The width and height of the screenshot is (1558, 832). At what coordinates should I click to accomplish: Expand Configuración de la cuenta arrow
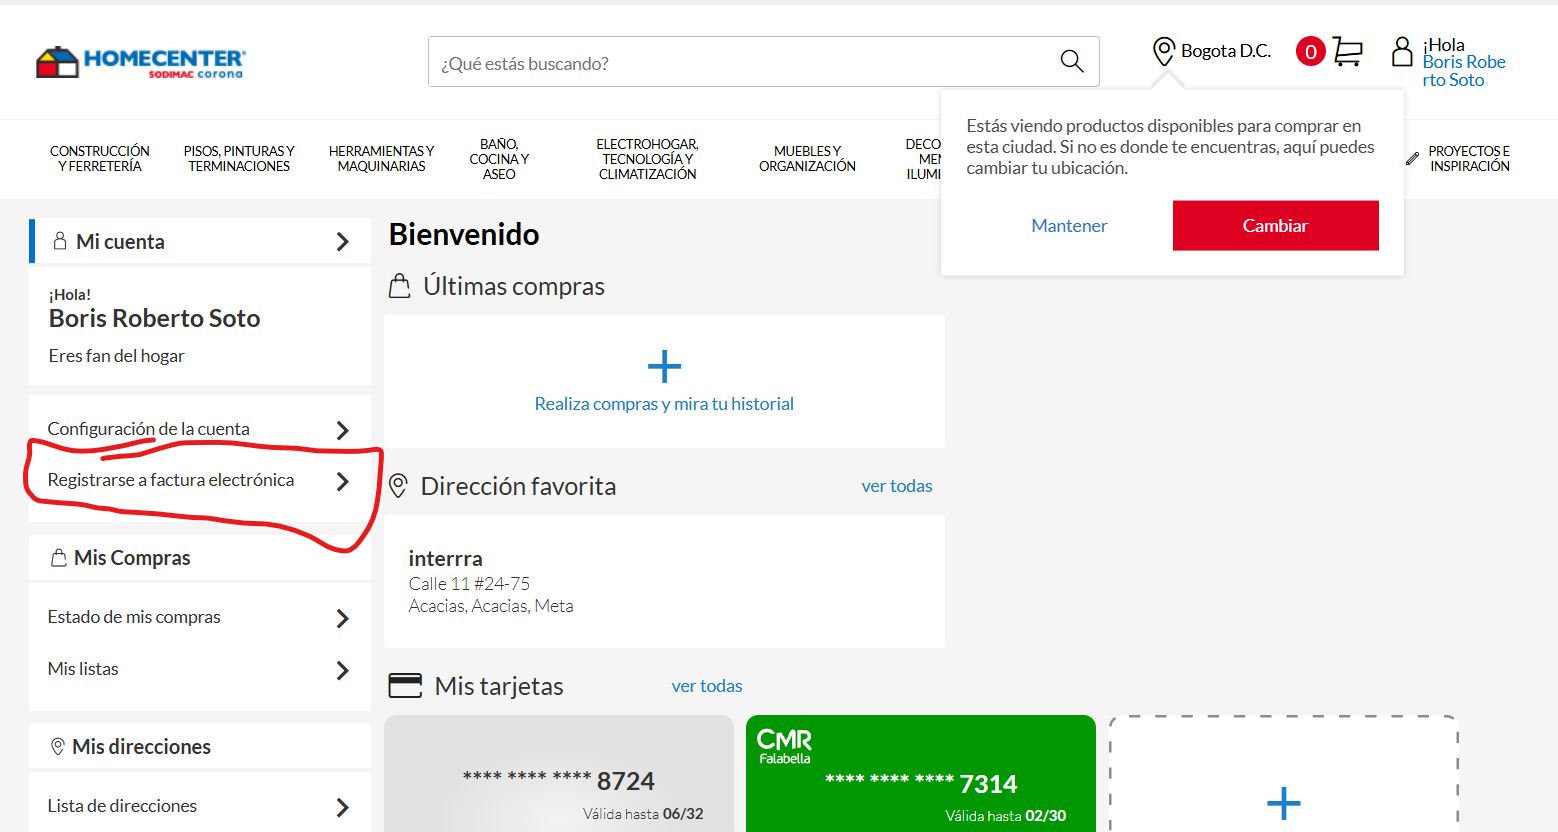[342, 430]
